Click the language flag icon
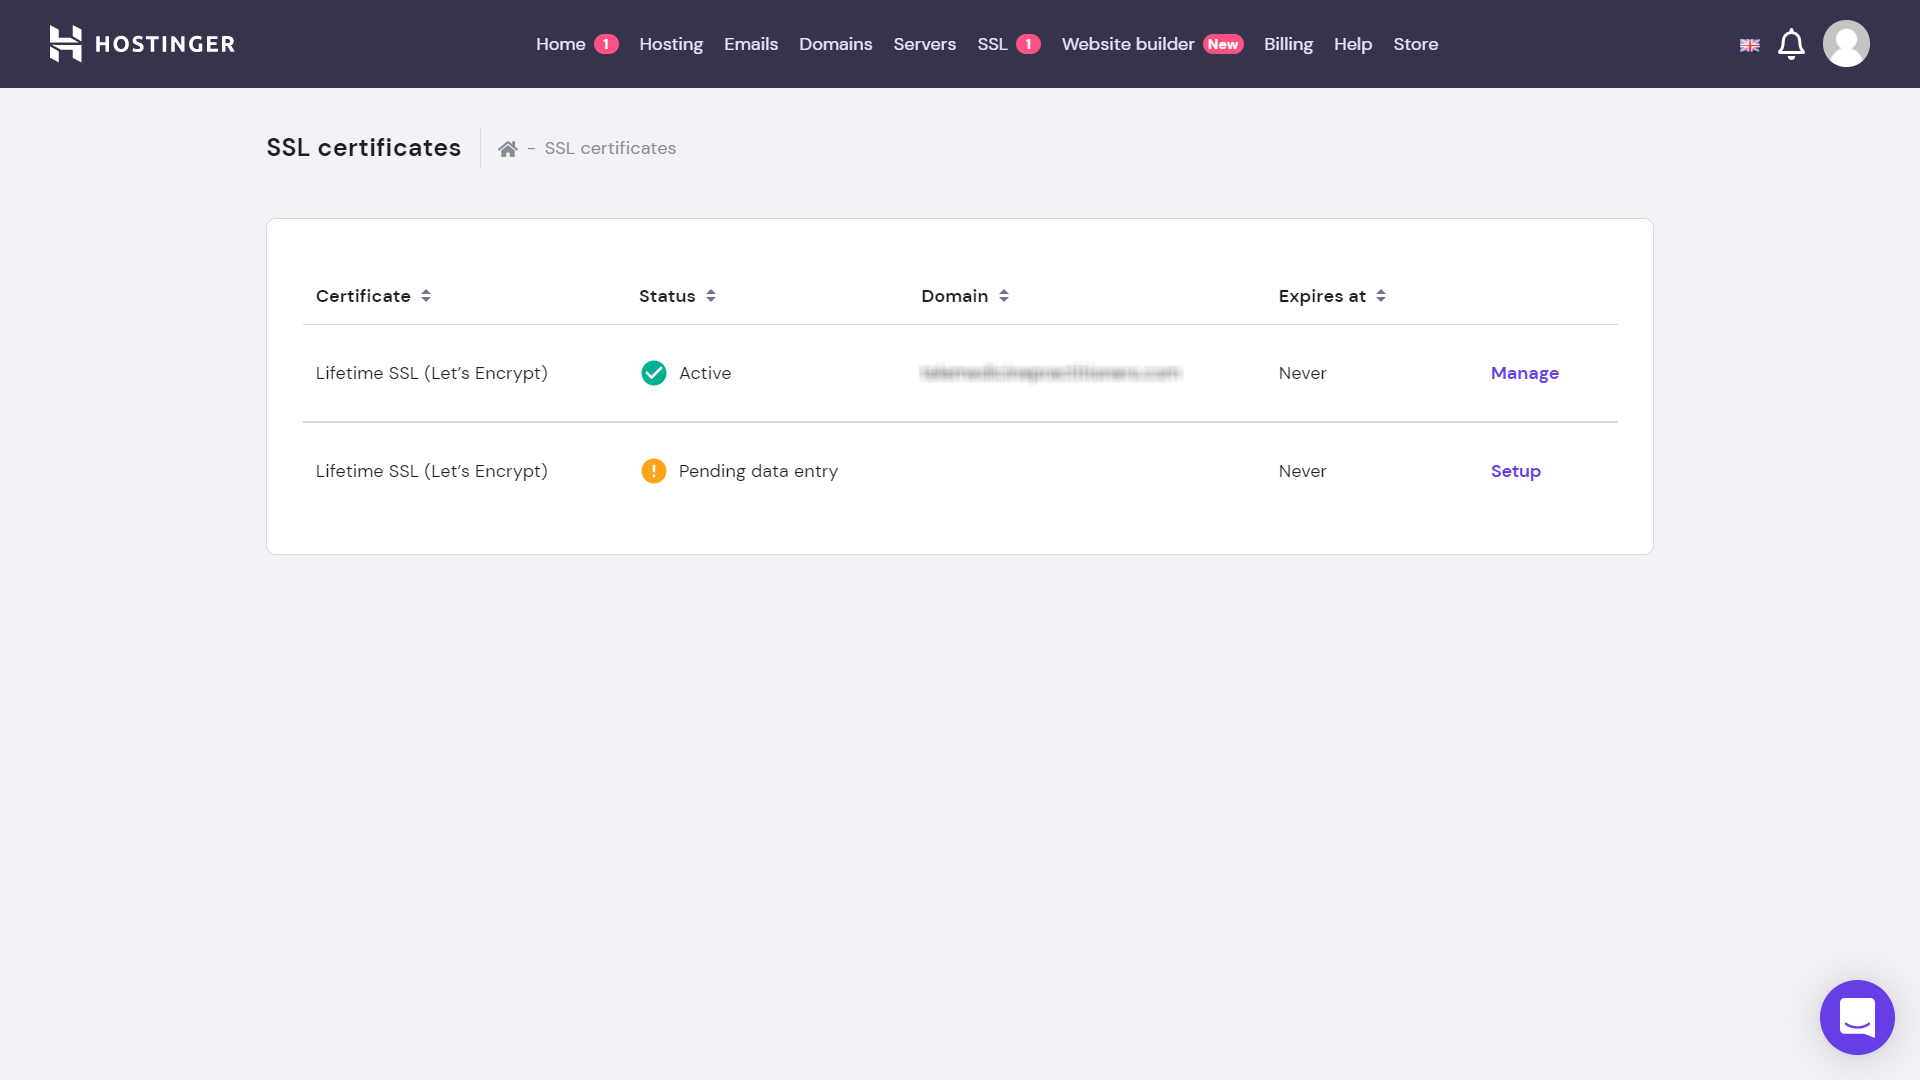1920x1080 pixels. pyautogui.click(x=1749, y=45)
